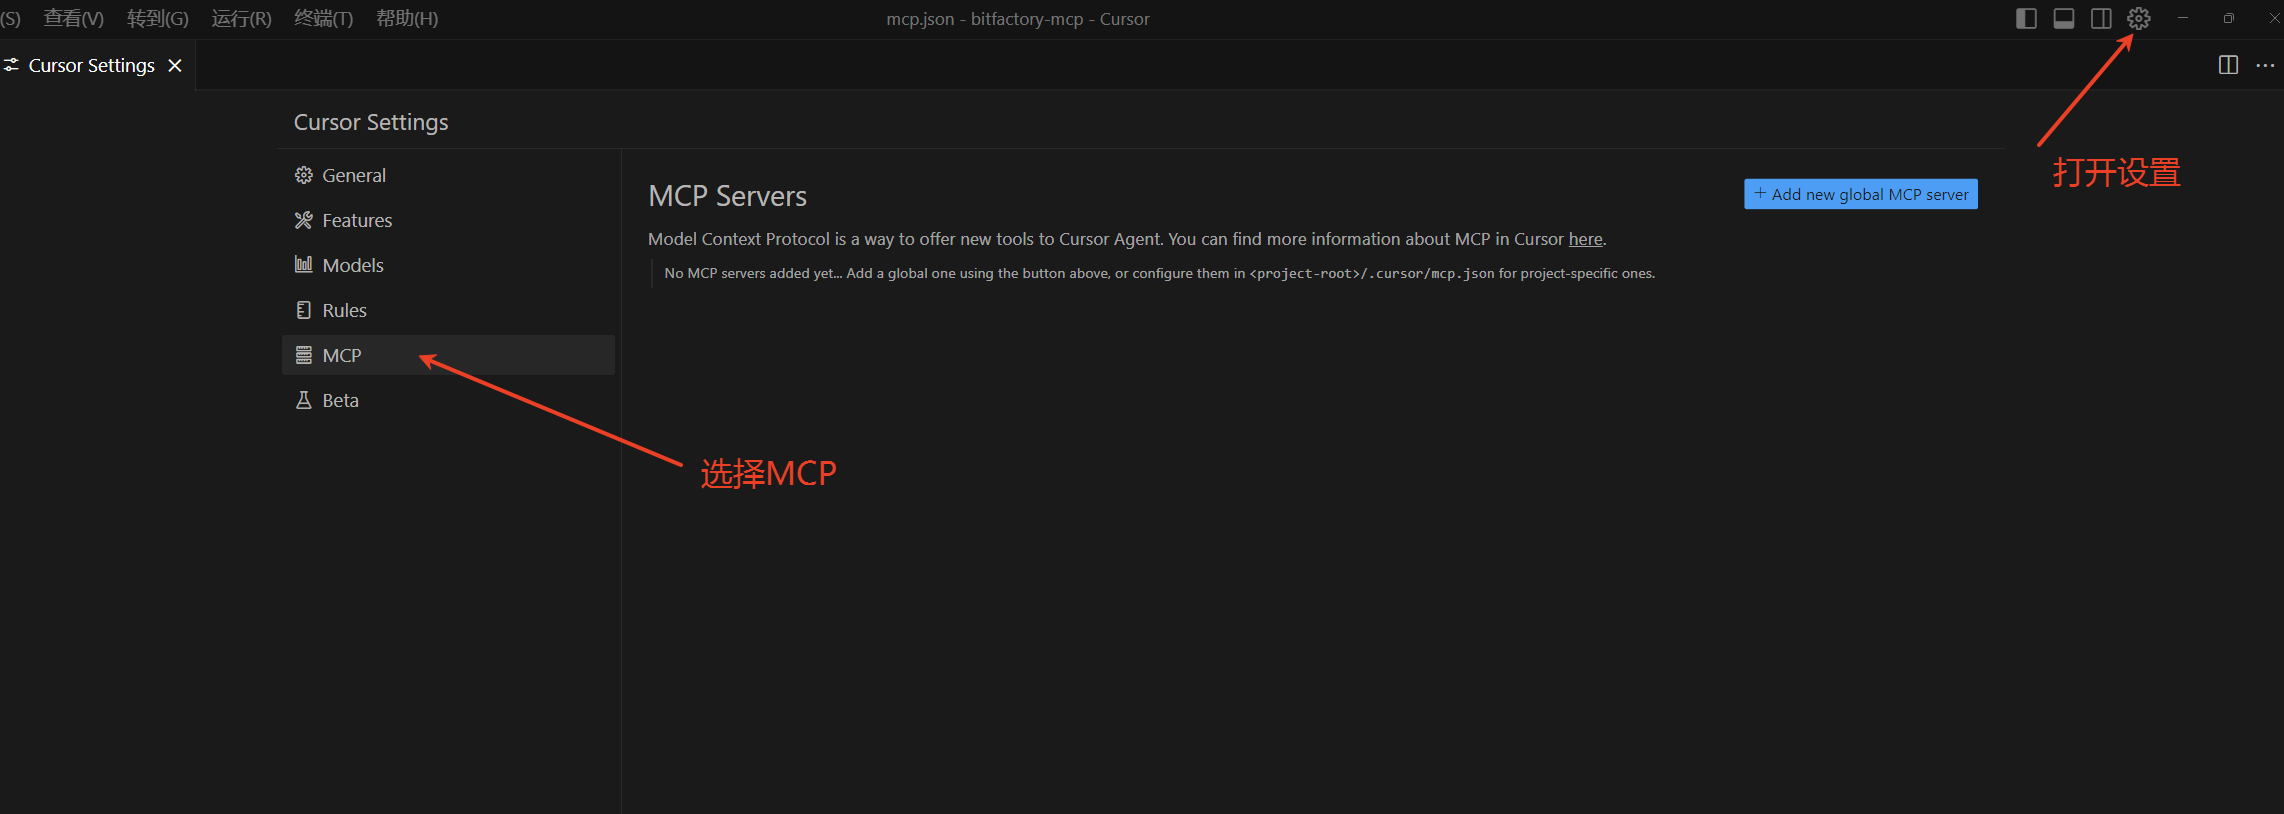Click the MCP Servers heading
Screen dimensions: 2284x814
pyautogui.click(x=727, y=196)
